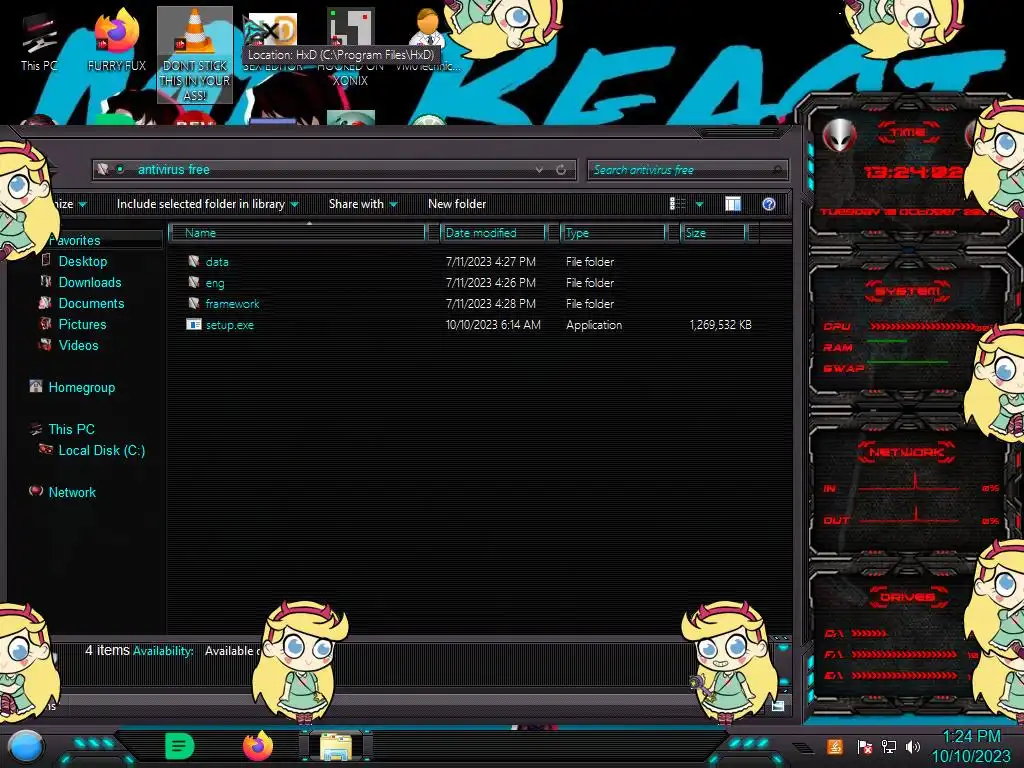The image size is (1024, 768).
Task: Open Pictures in the navigation pane
Action: [x=82, y=324]
